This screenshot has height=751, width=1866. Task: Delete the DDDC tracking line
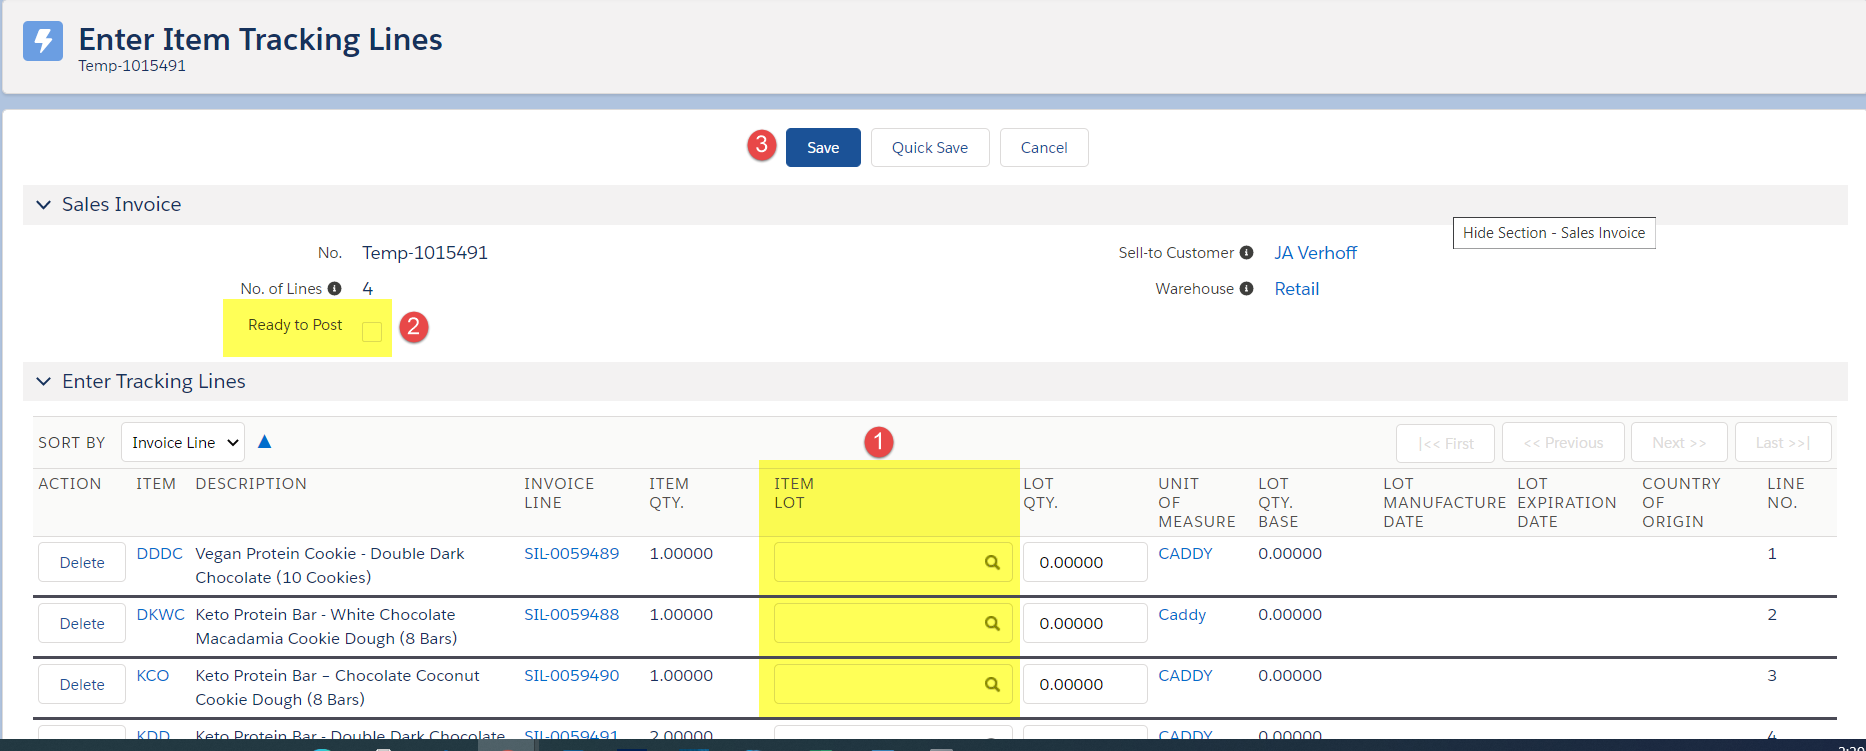tap(82, 562)
